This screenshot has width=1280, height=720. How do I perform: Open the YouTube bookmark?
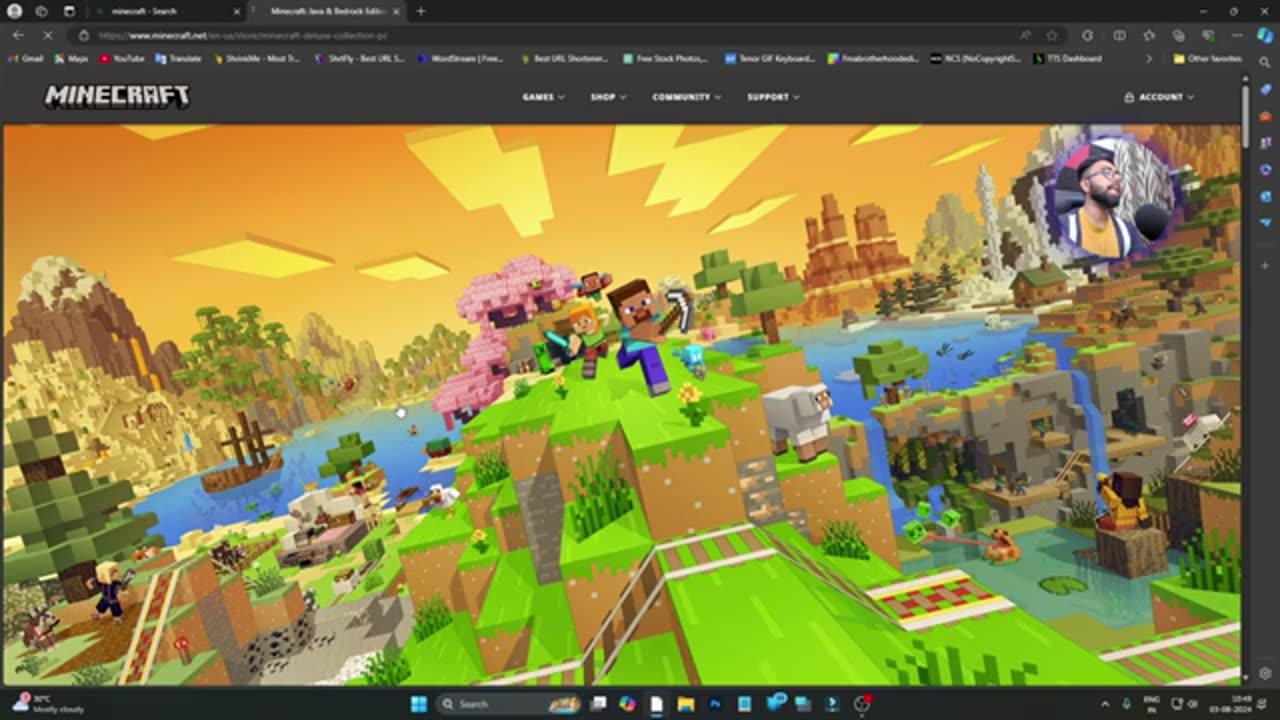click(x=122, y=59)
